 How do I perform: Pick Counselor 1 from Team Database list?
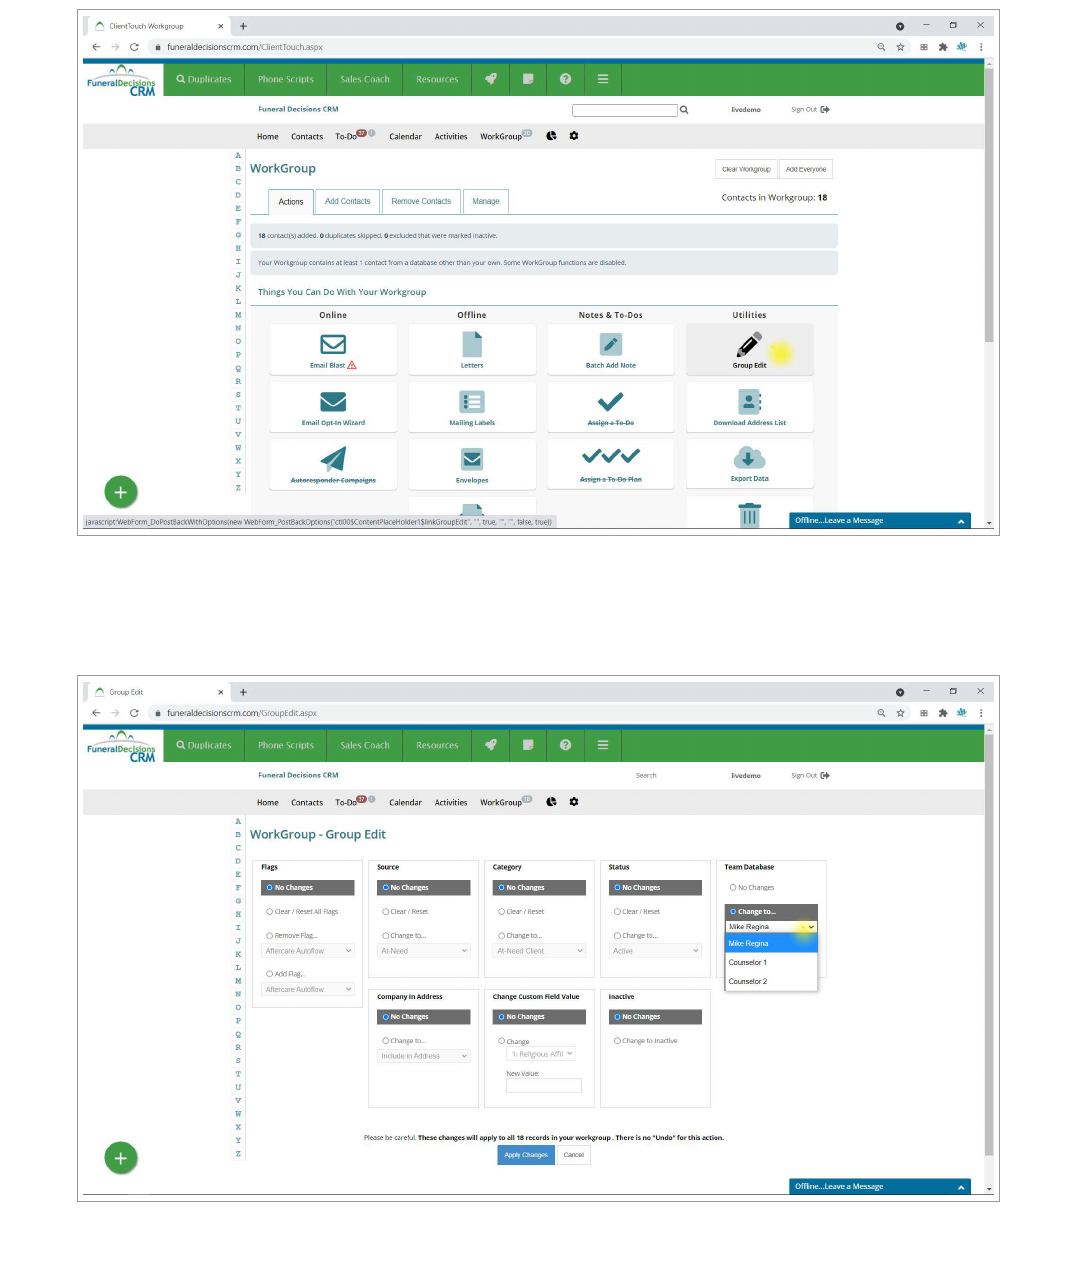tap(748, 962)
